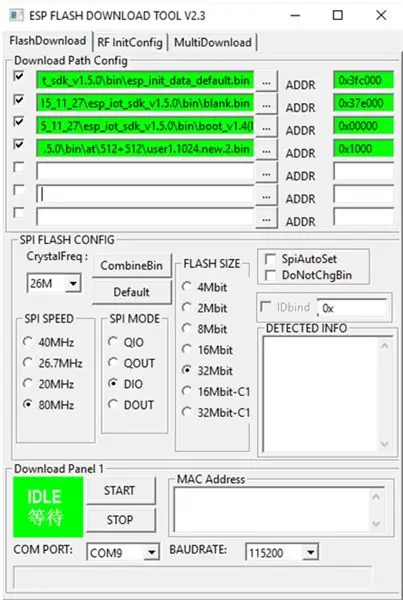
Task: Browse for file in blank.bin row
Action: [x=266, y=104]
